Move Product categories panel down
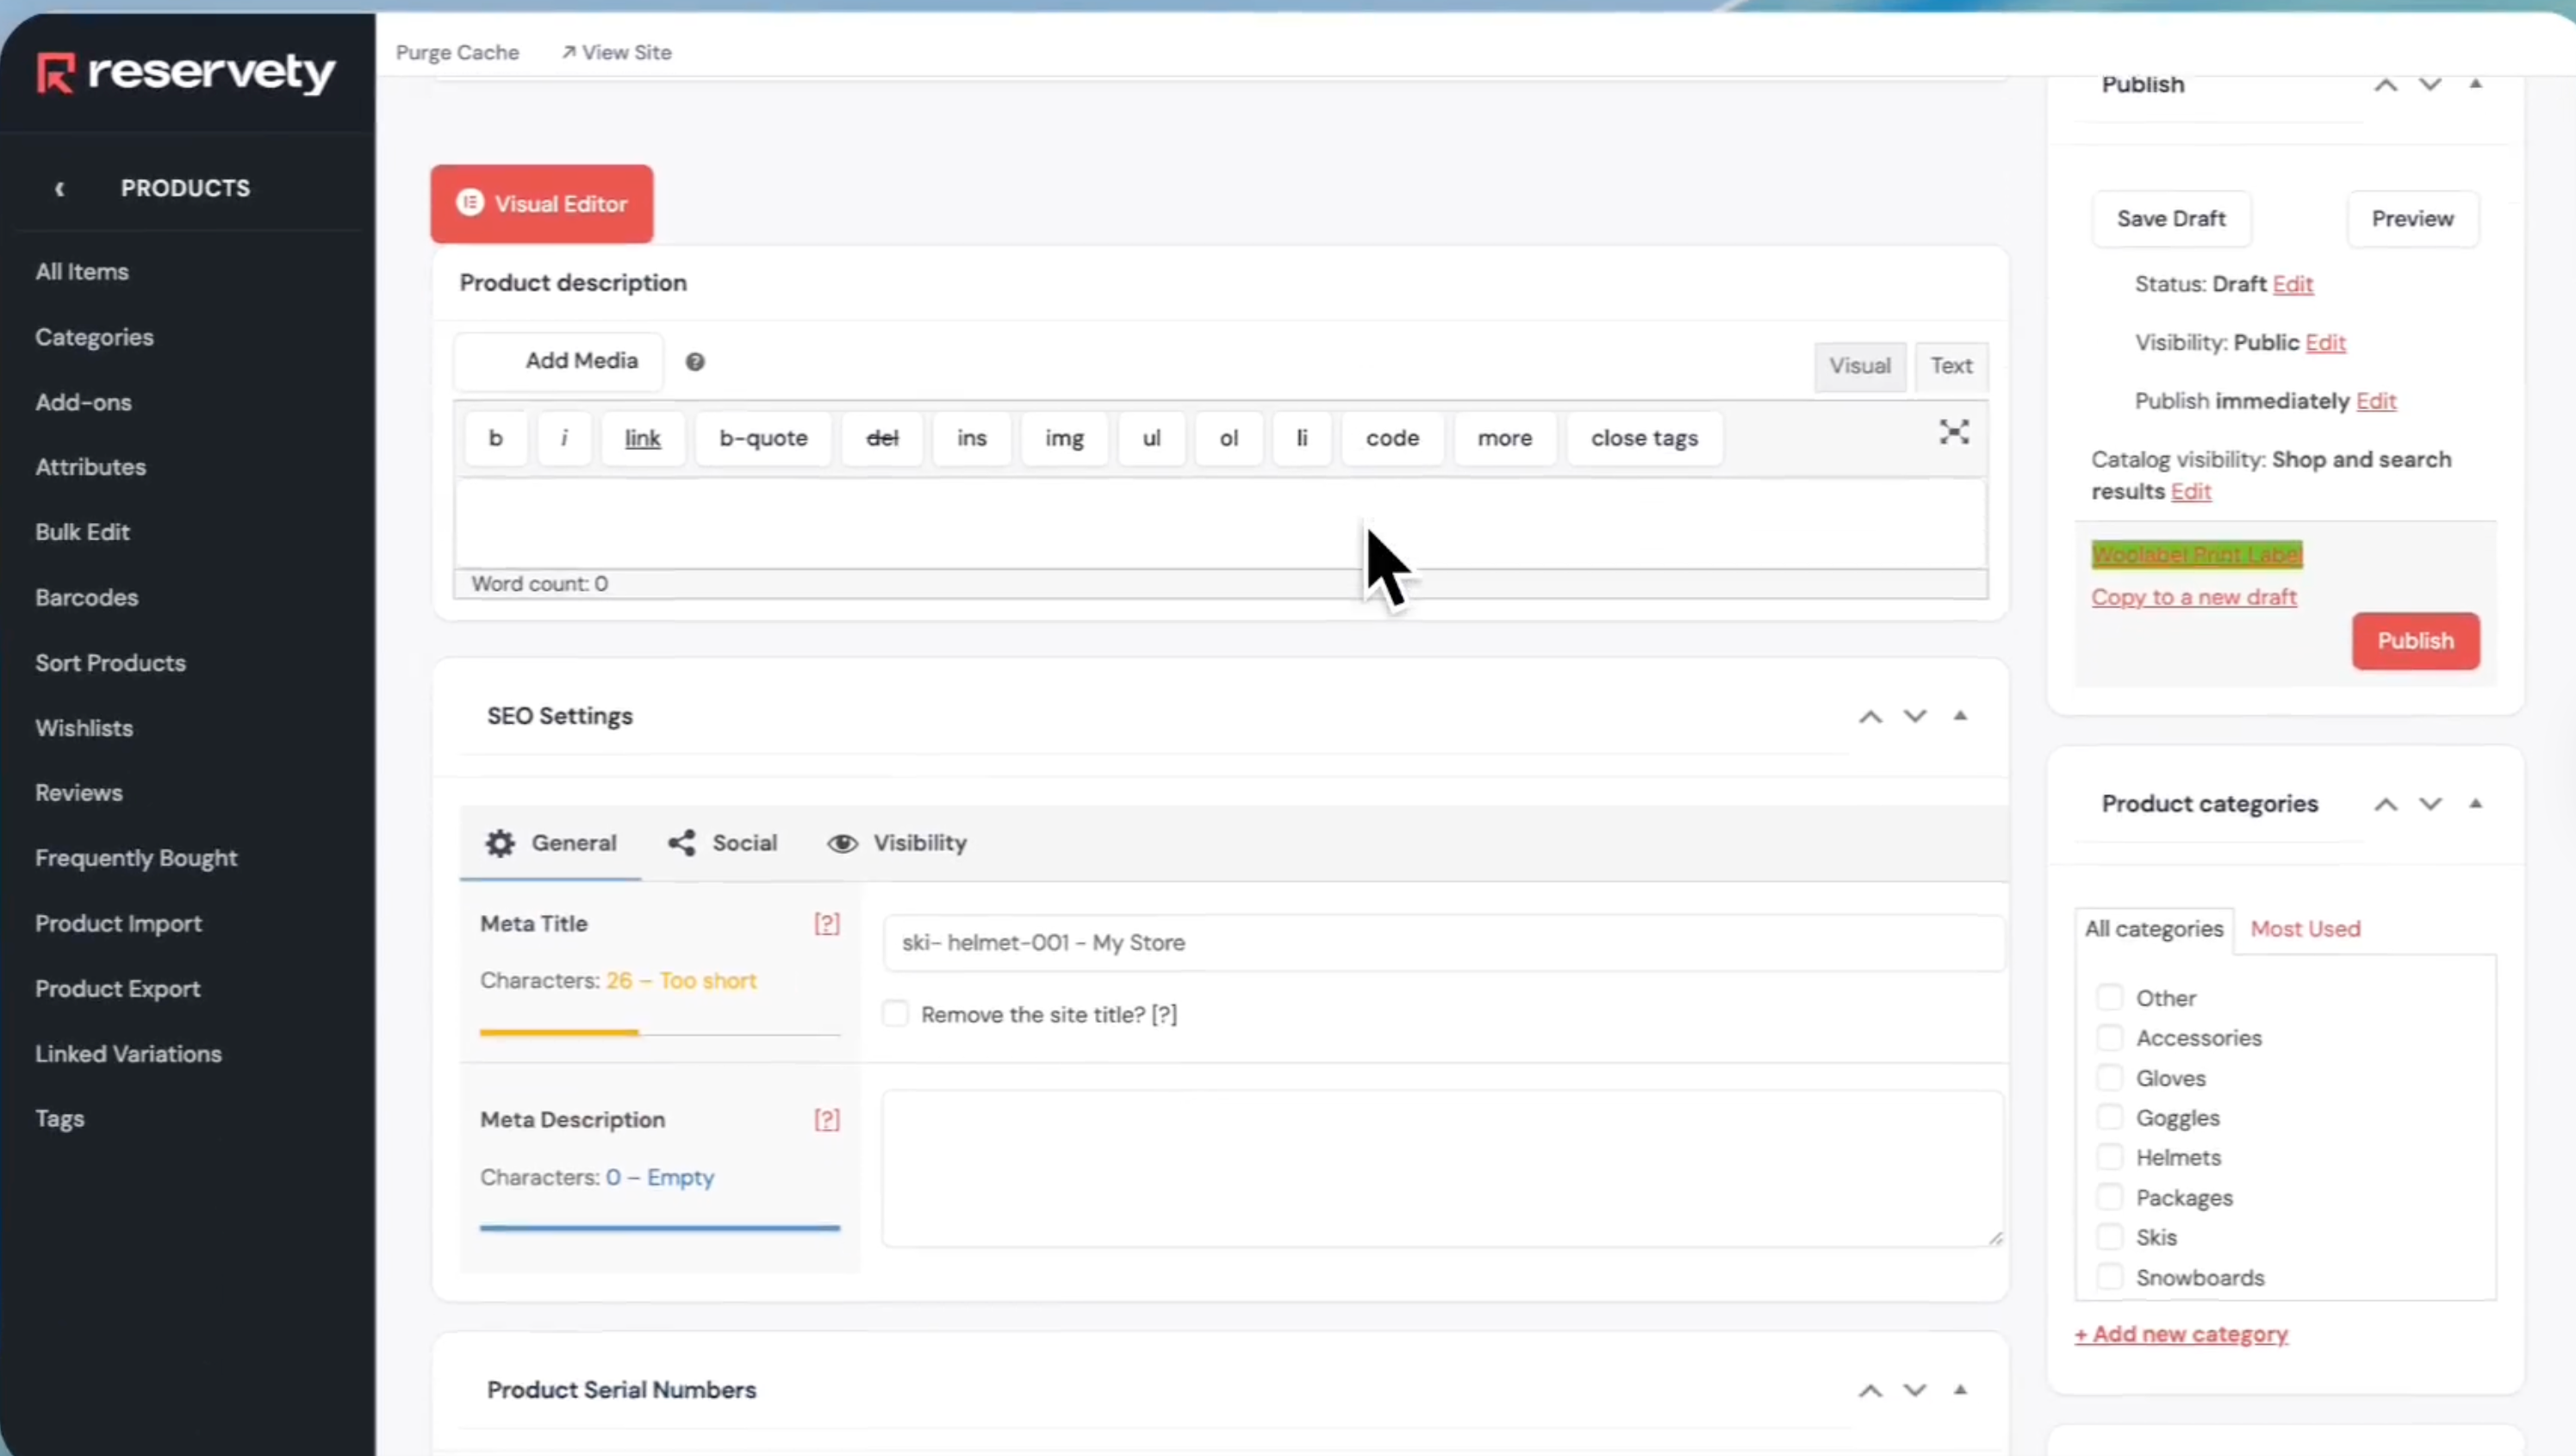 (2430, 804)
